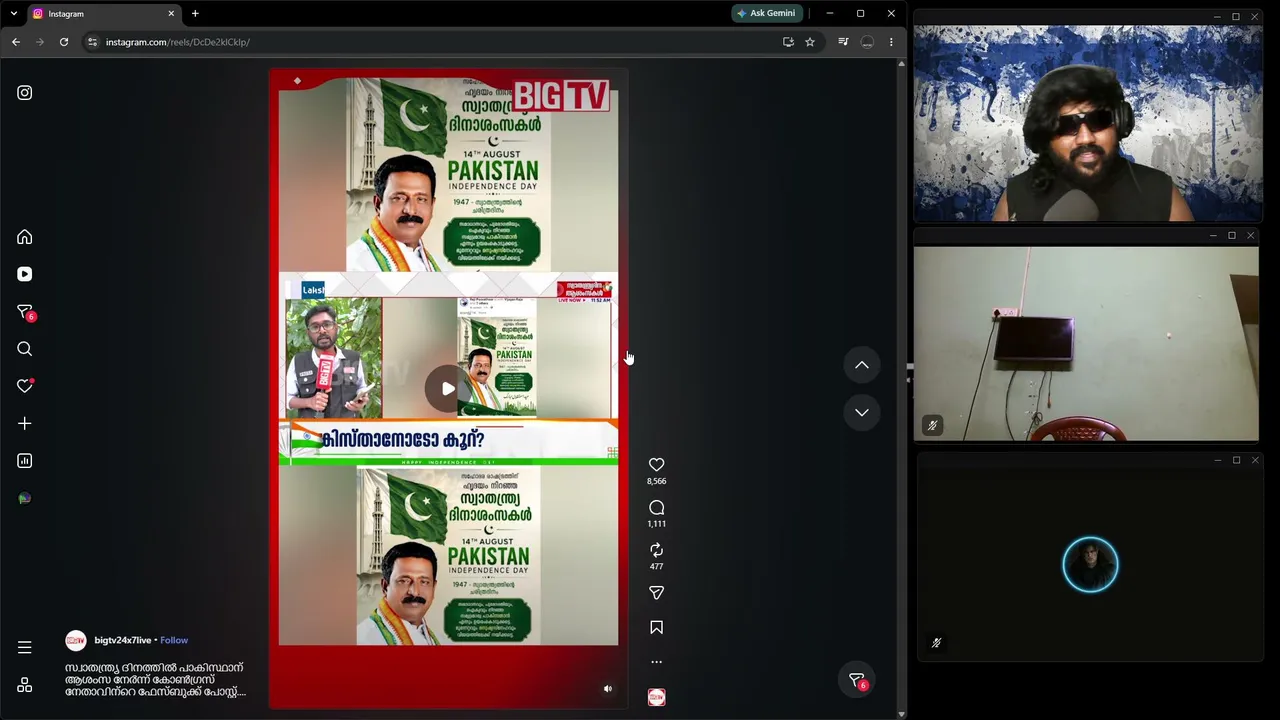Go to next reel with down chevron

[x=862, y=412]
